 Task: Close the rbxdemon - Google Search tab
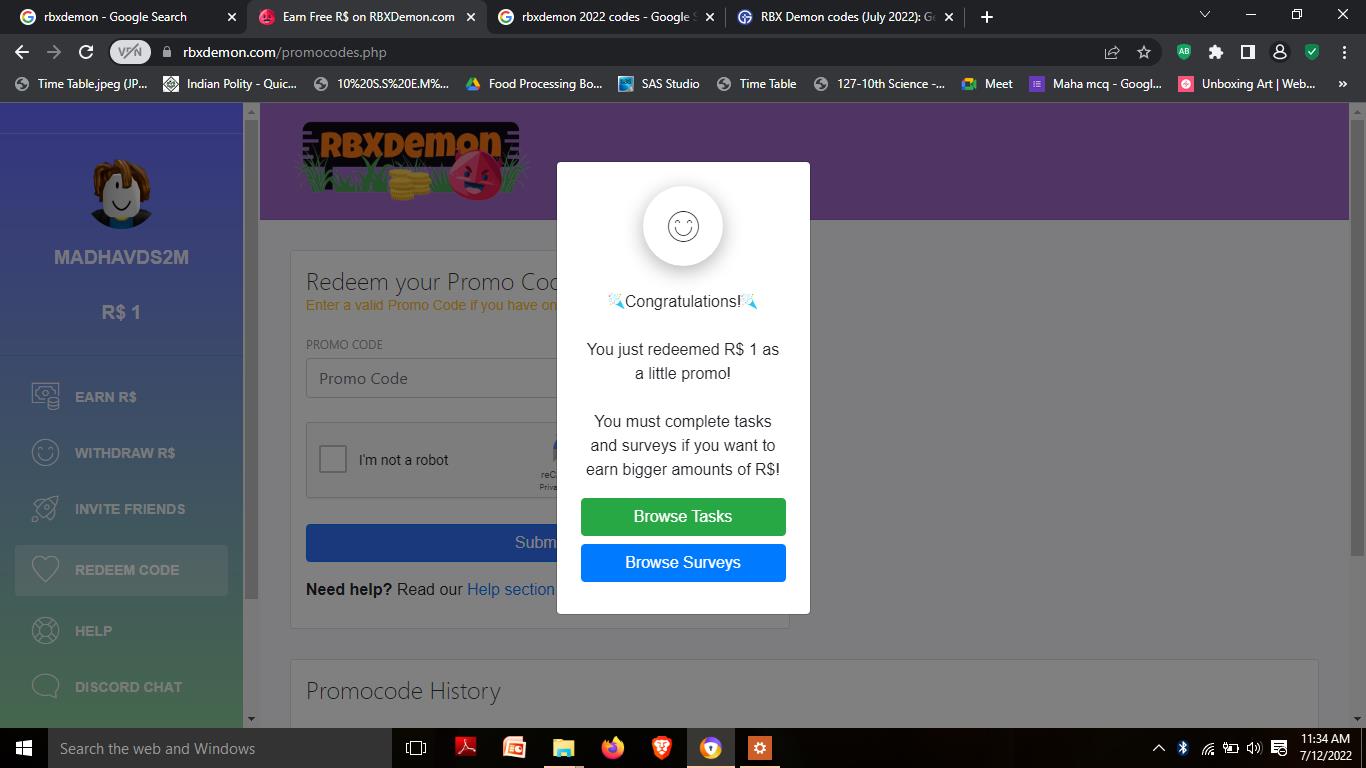[232, 17]
